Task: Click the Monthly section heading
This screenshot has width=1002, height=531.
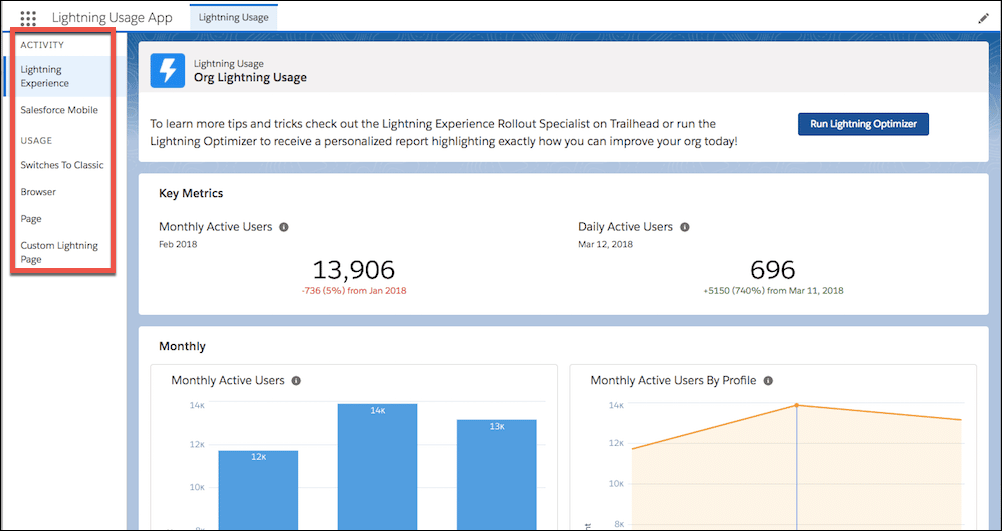Action: pos(182,346)
